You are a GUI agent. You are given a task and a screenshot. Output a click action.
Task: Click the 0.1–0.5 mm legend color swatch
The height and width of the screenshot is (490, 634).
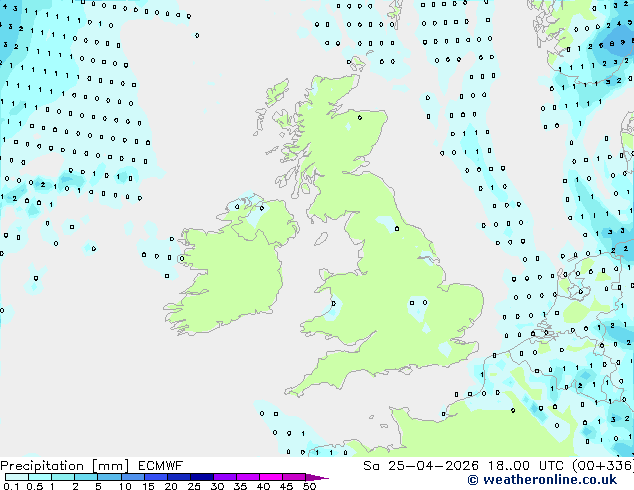pyautogui.click(x=17, y=477)
